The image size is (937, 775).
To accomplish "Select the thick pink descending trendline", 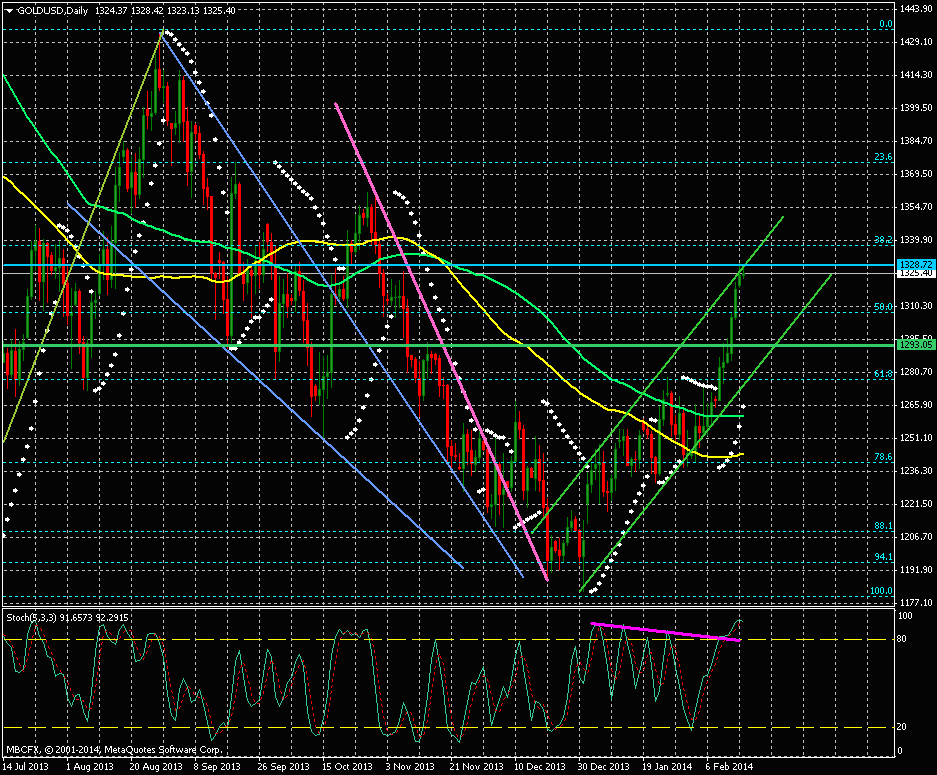I will 441,341.
